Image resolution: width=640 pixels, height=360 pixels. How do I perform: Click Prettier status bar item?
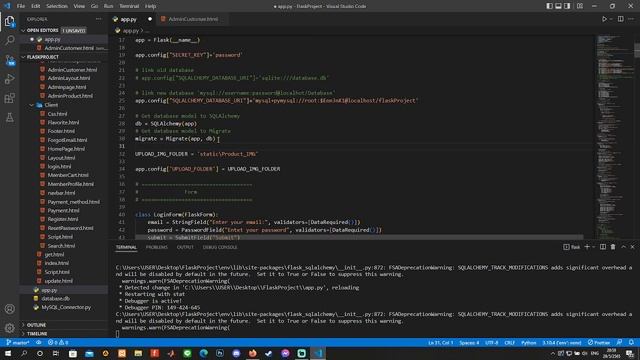(x=599, y=342)
